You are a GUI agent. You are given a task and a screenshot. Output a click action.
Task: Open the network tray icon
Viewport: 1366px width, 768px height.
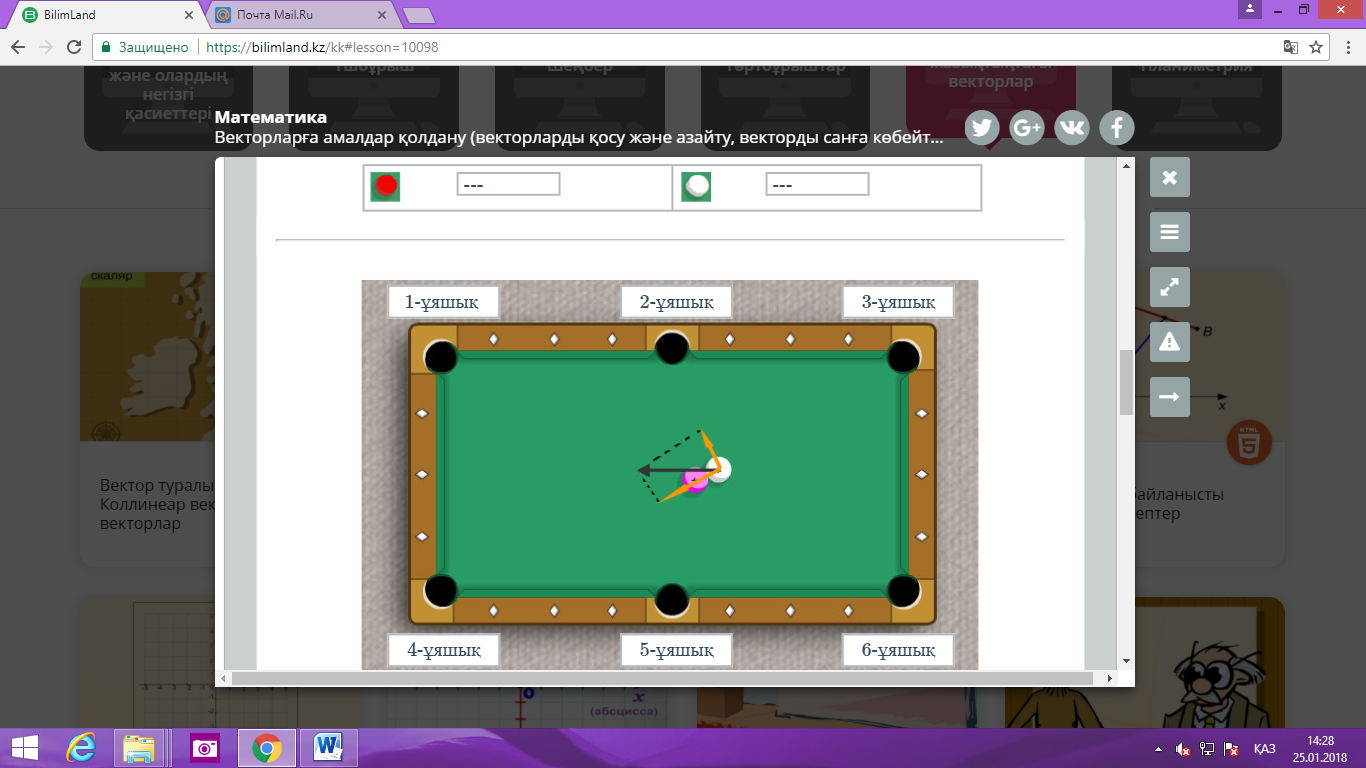(1208, 749)
